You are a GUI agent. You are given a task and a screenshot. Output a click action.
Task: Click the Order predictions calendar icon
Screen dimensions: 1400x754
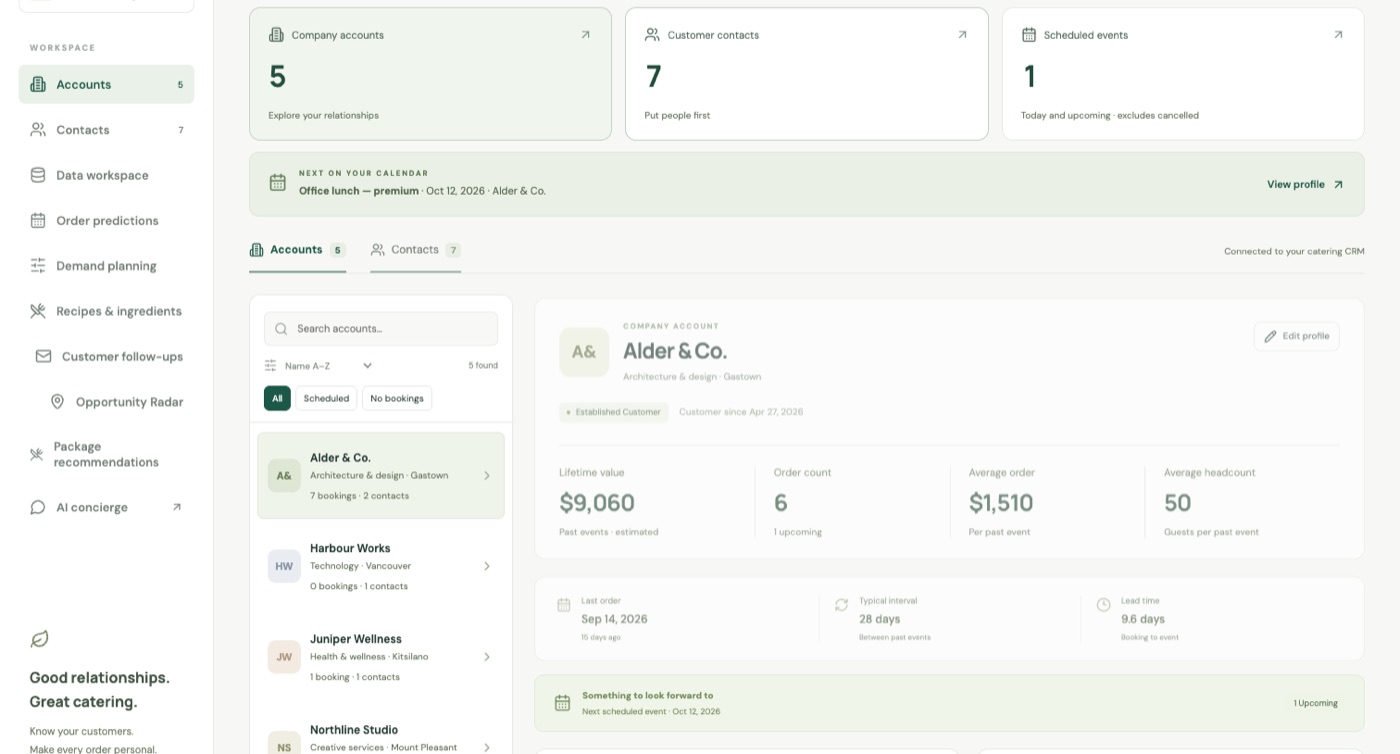38,220
